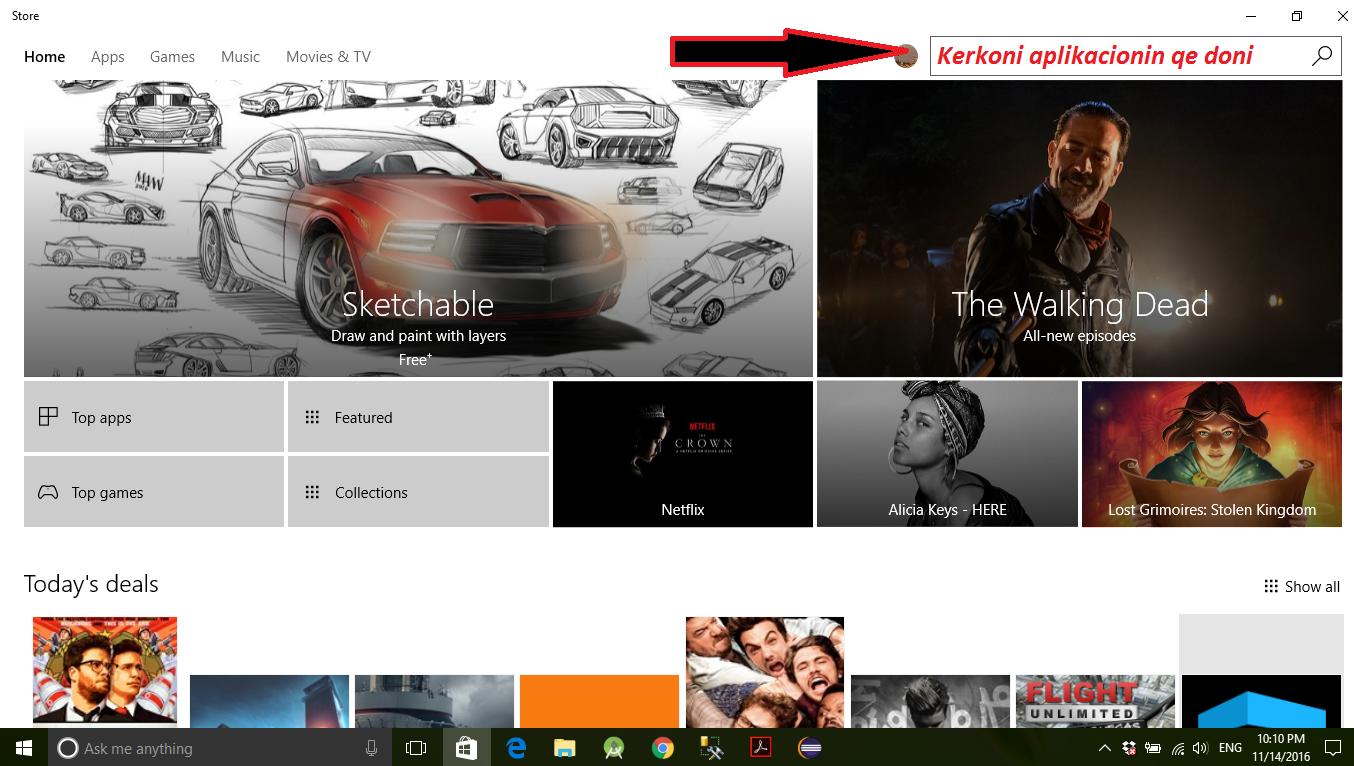Screen dimensions: 1354x766
Task: Open the Top apps tile
Action: click(154, 416)
